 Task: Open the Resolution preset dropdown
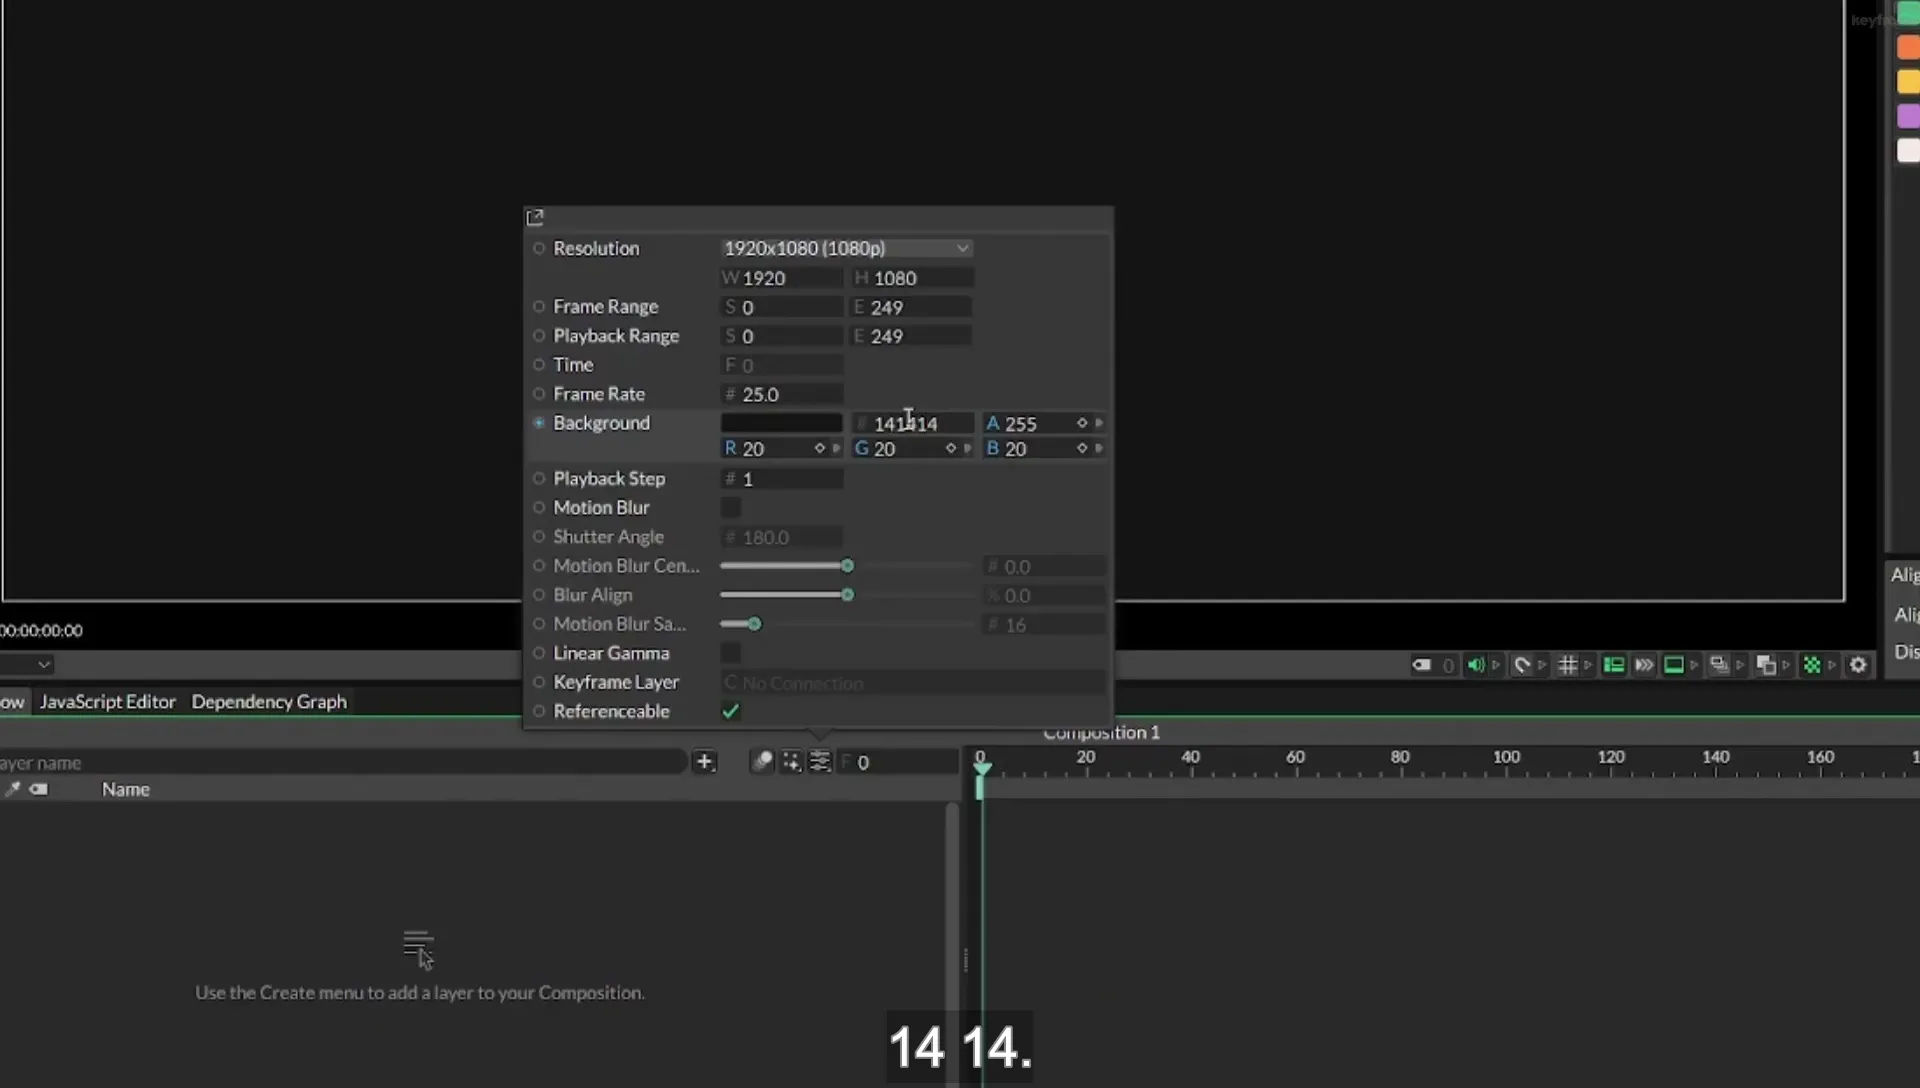tap(846, 248)
